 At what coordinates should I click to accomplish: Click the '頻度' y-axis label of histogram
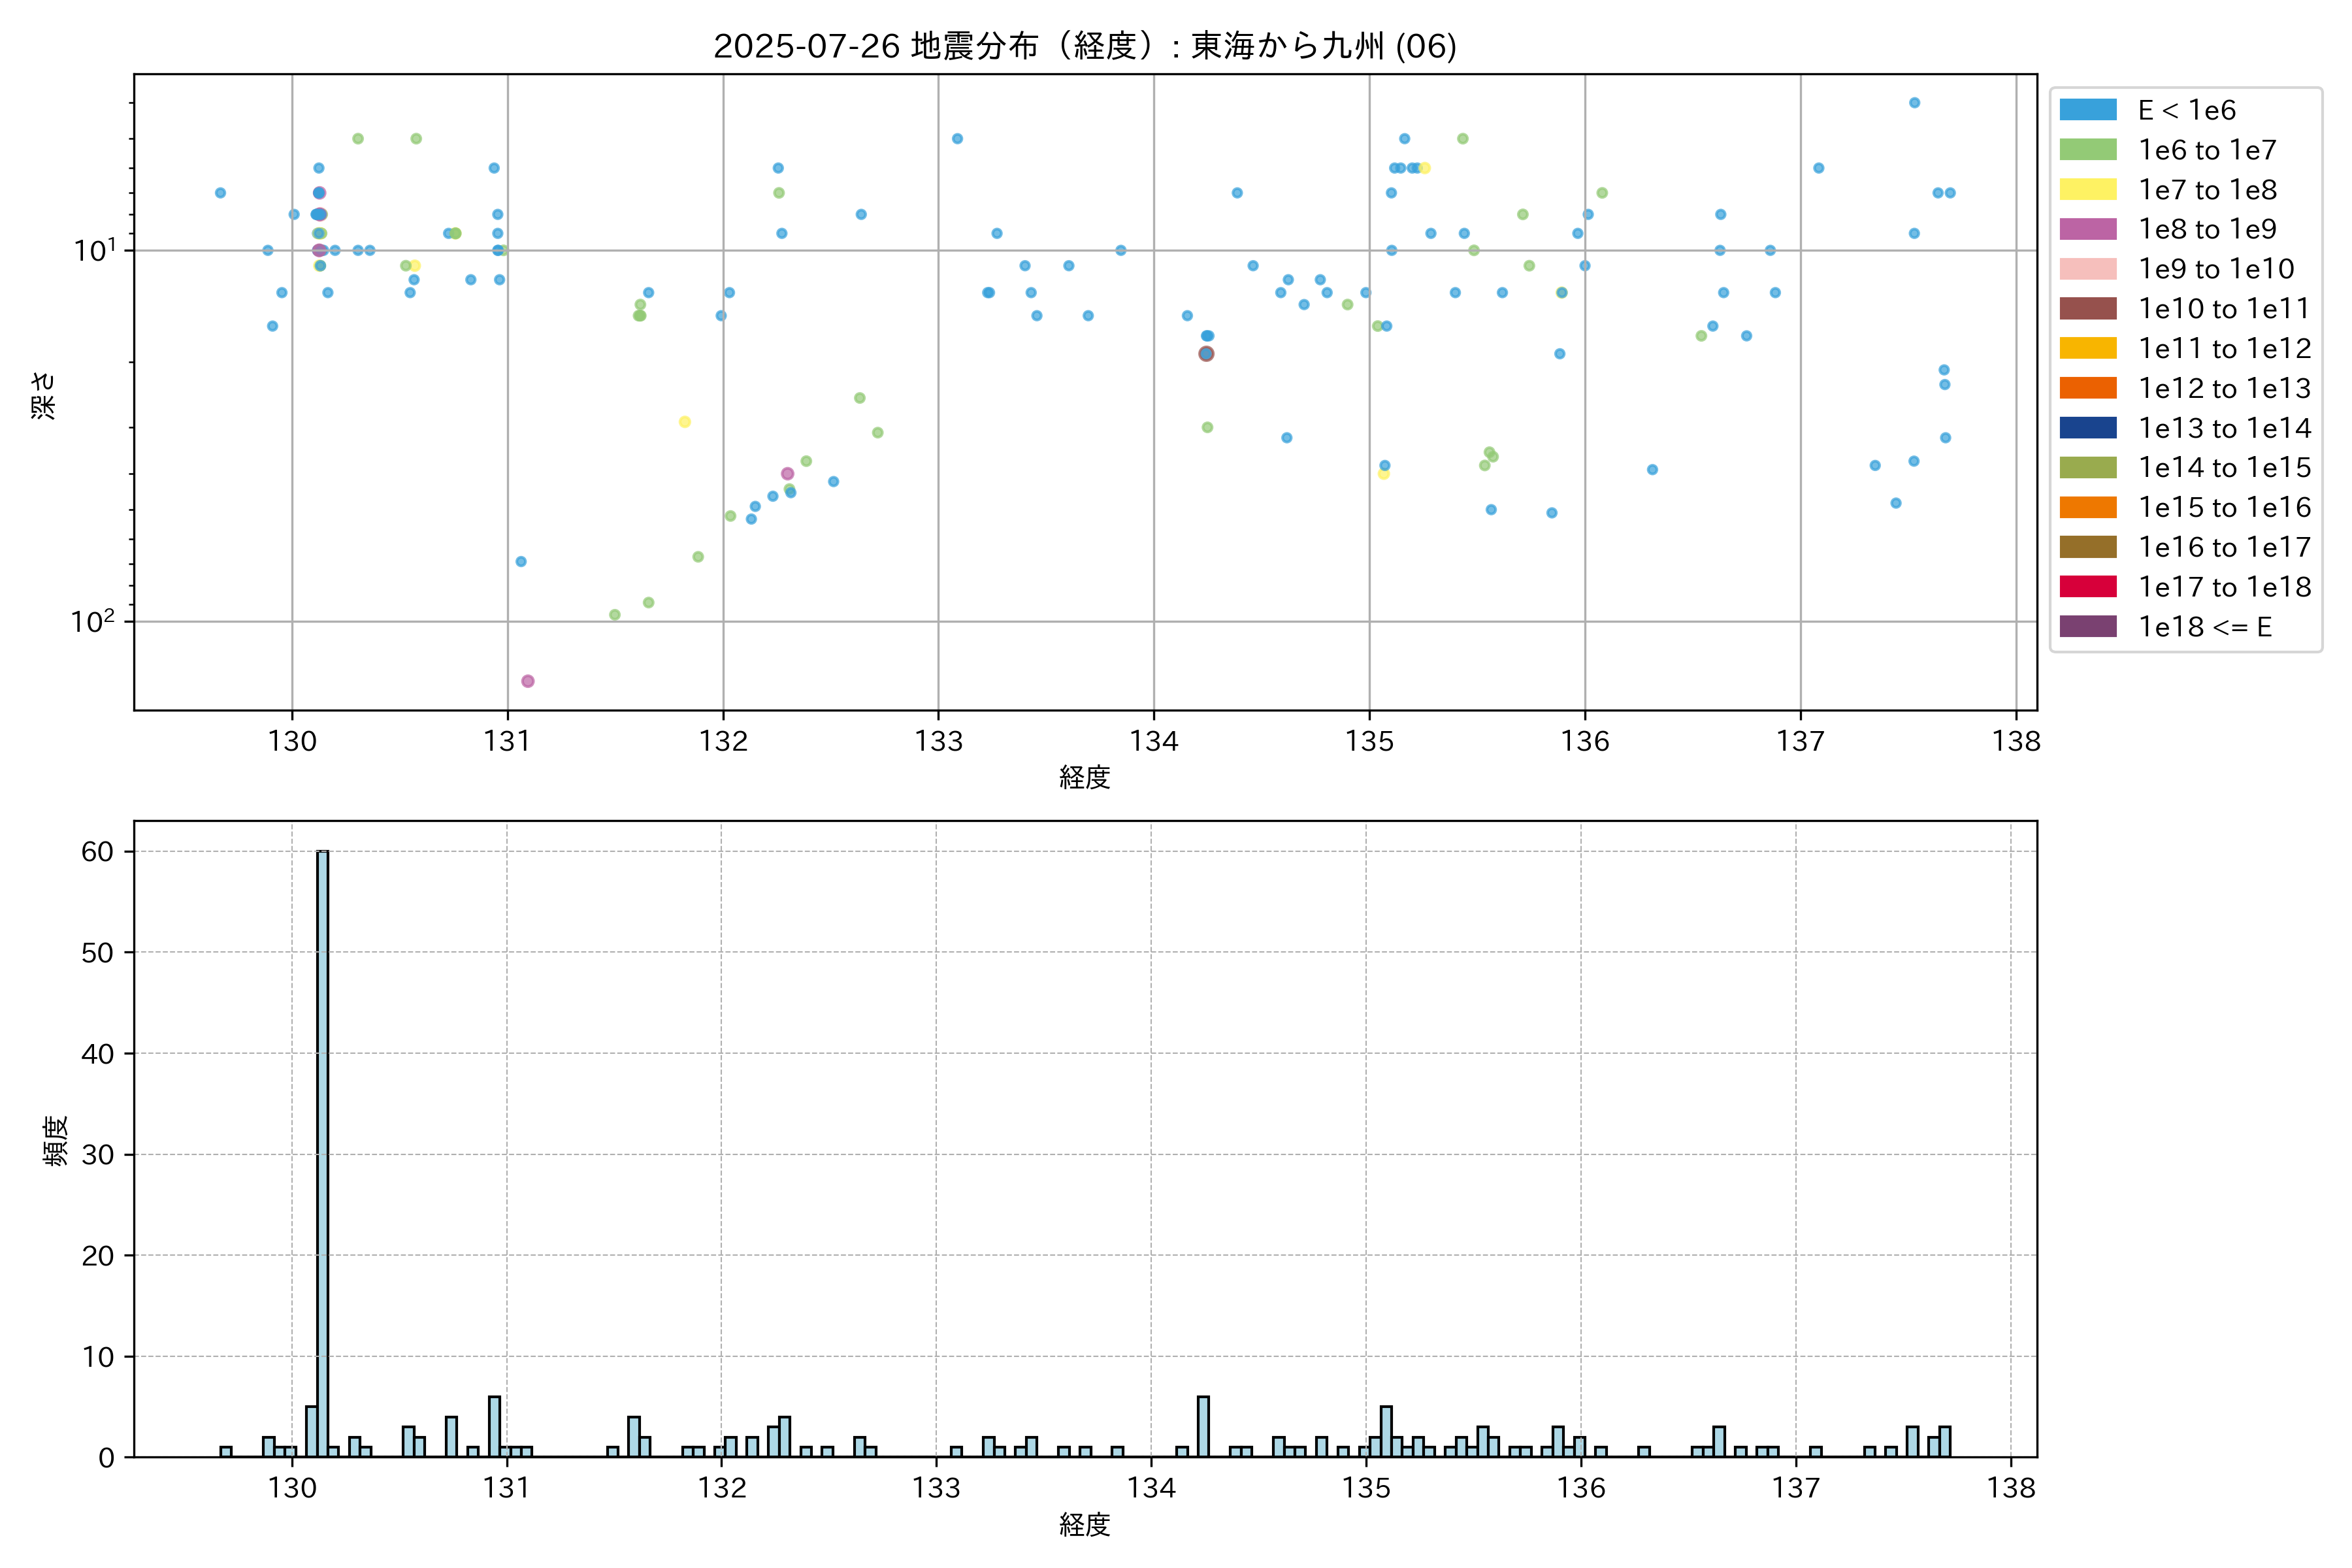55,1141
